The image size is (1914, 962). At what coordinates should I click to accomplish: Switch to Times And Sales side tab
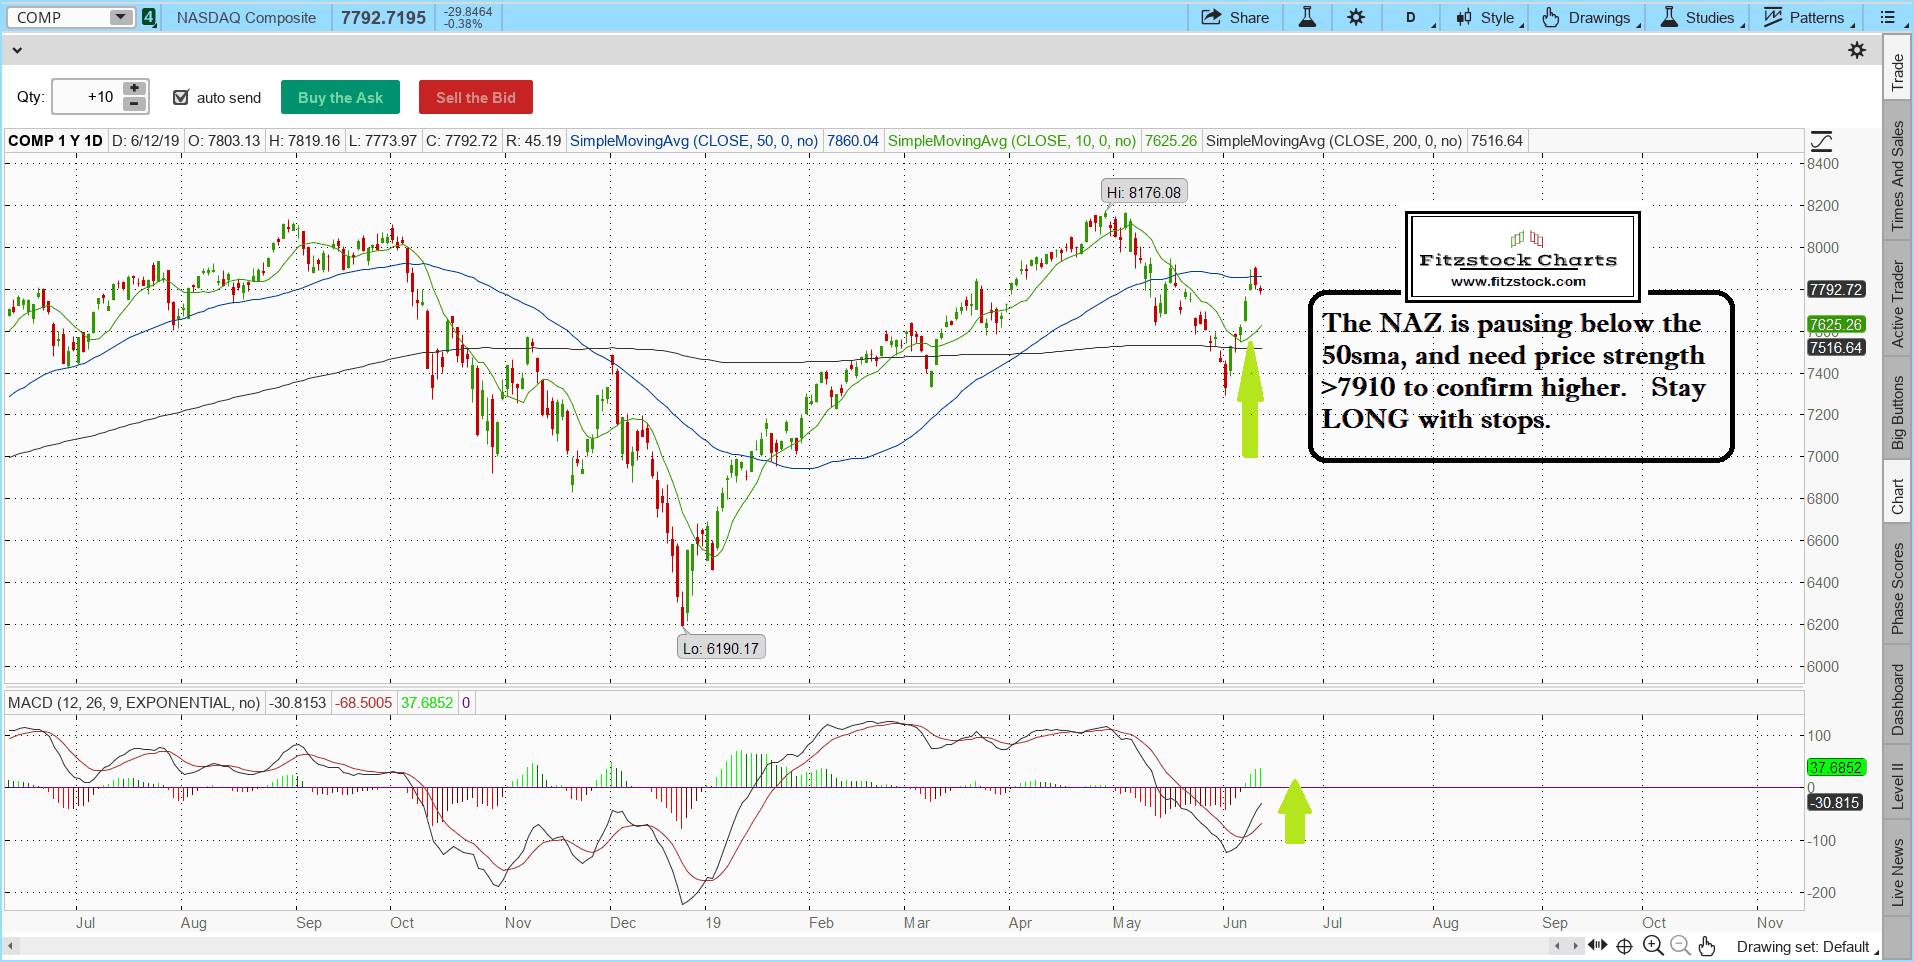[x=1897, y=177]
